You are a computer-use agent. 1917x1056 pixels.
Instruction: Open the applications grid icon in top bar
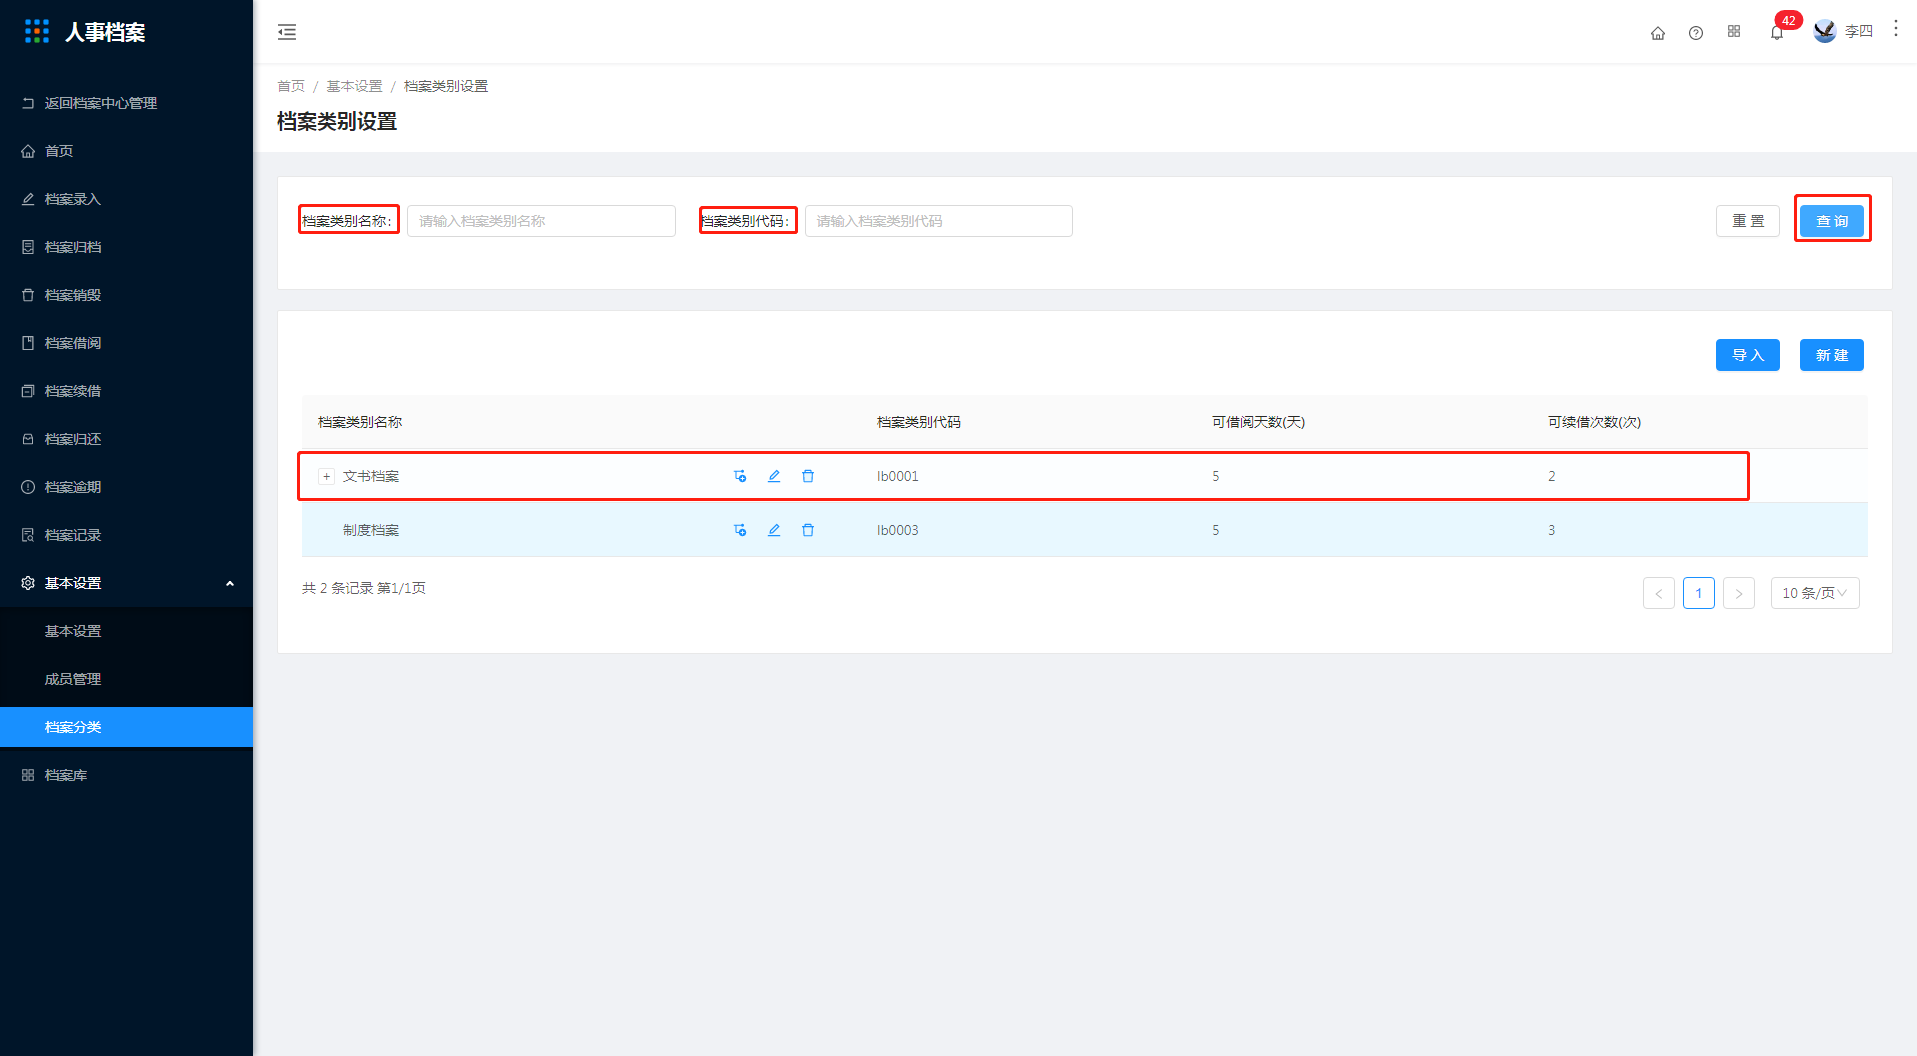pyautogui.click(x=1734, y=32)
